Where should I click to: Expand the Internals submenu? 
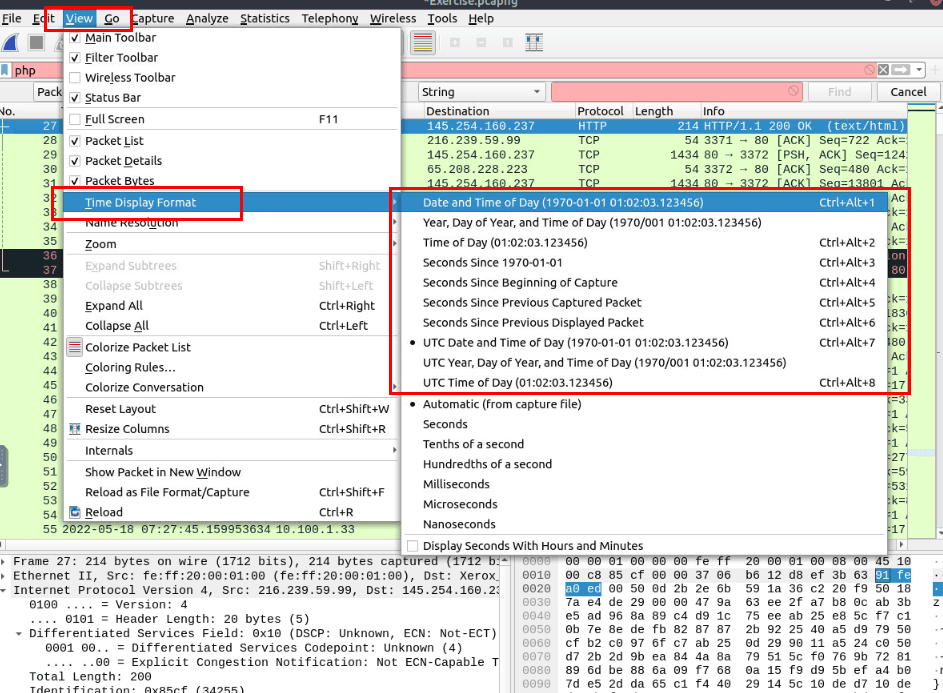click(x=230, y=451)
